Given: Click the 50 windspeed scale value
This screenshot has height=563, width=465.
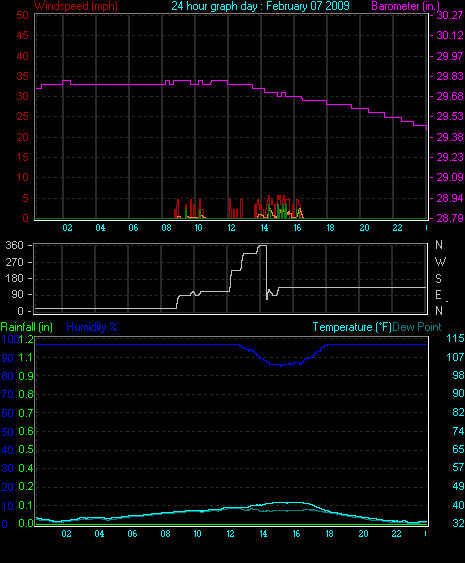Looking at the screenshot, I should [x=22, y=15].
